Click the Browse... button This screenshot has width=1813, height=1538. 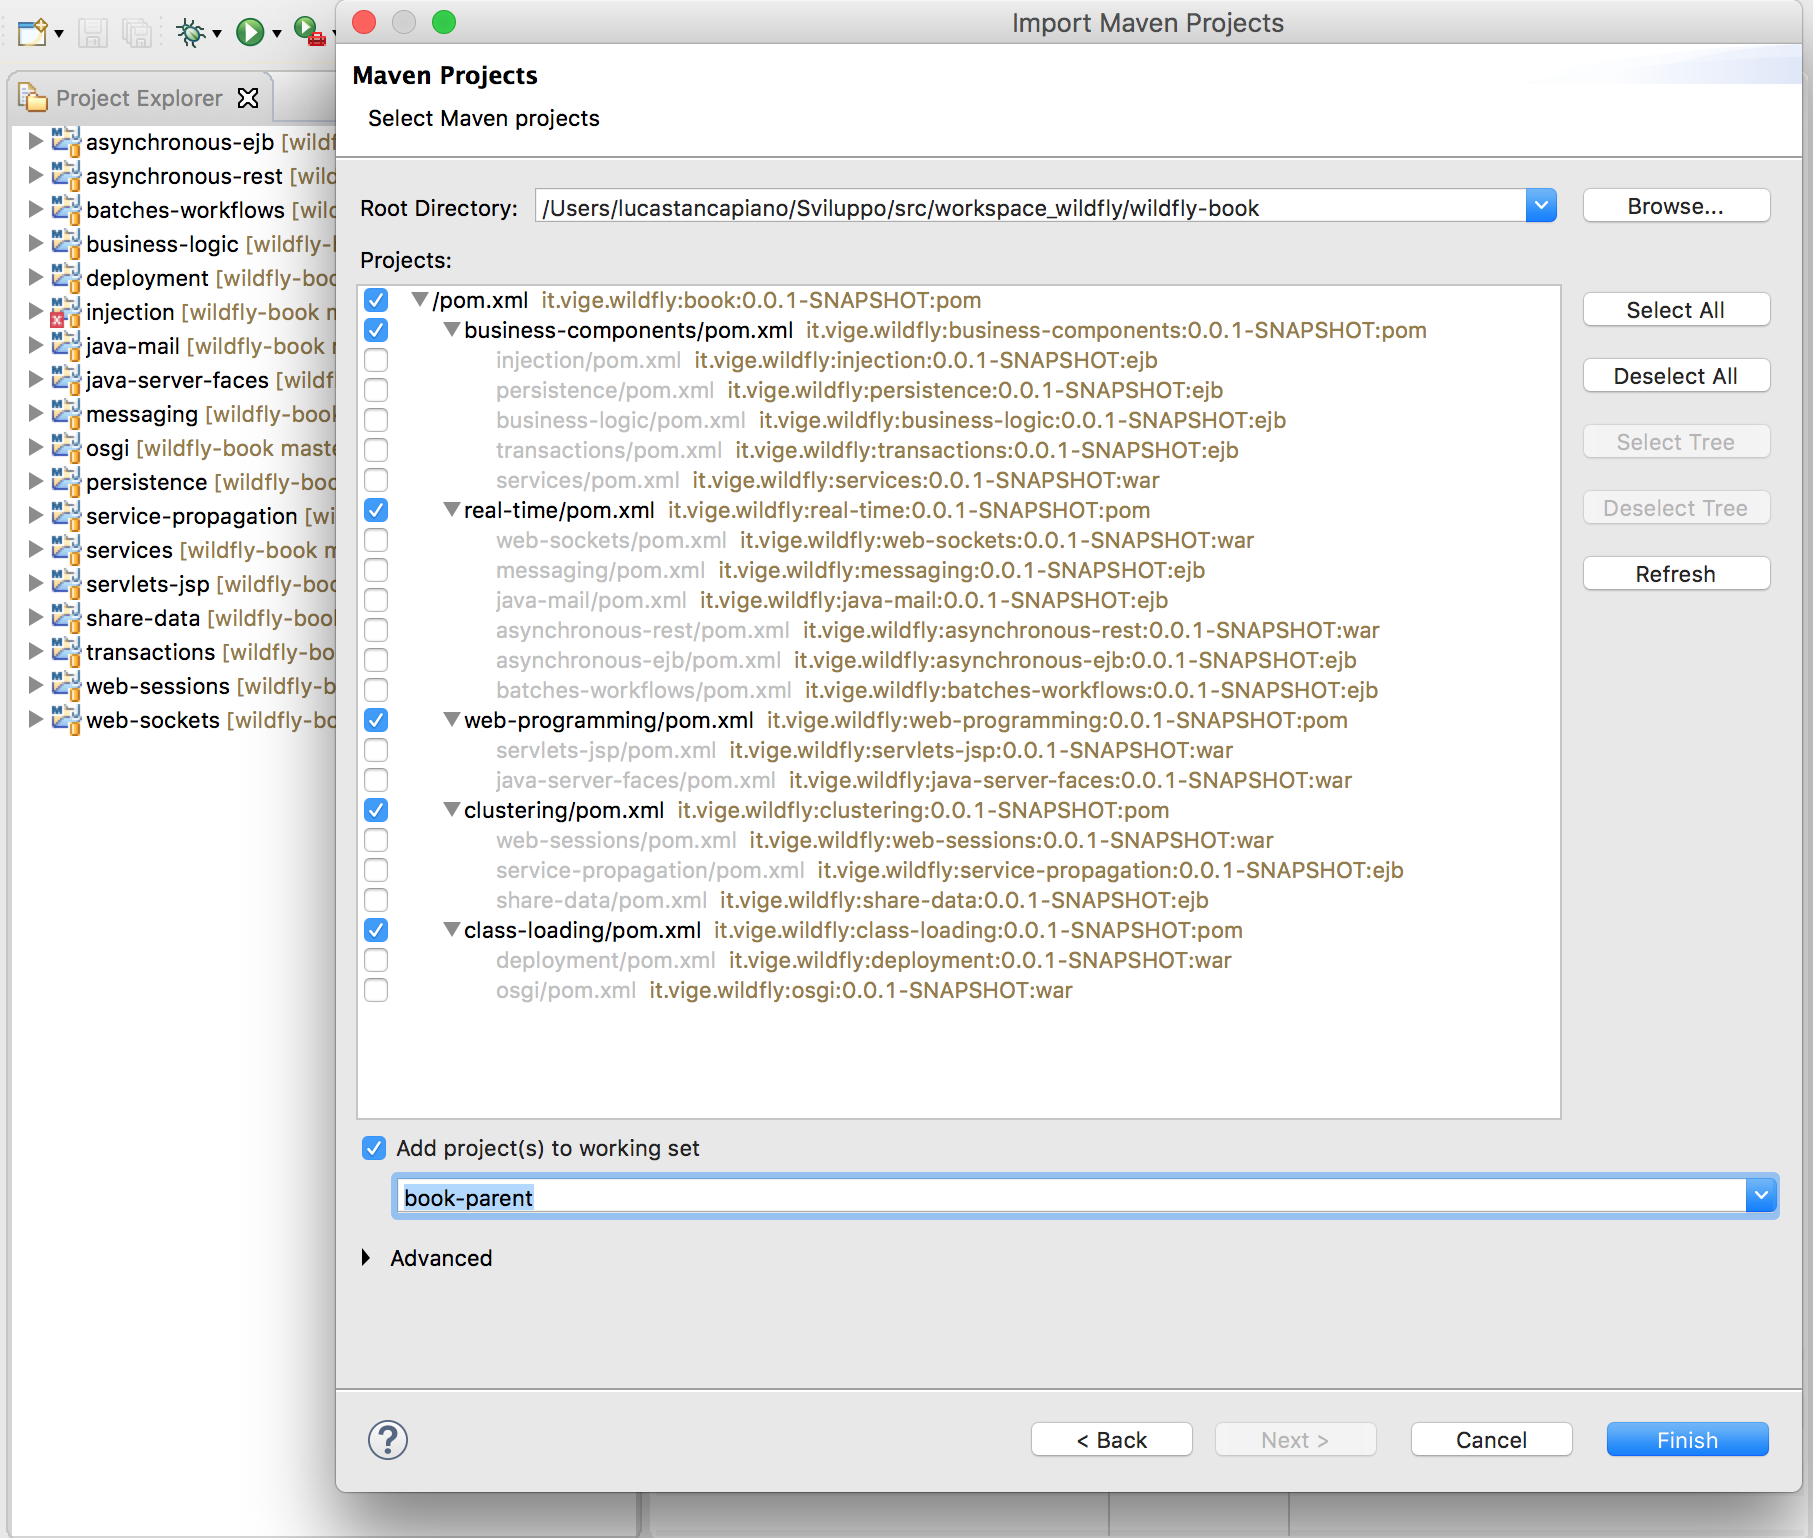click(x=1676, y=206)
